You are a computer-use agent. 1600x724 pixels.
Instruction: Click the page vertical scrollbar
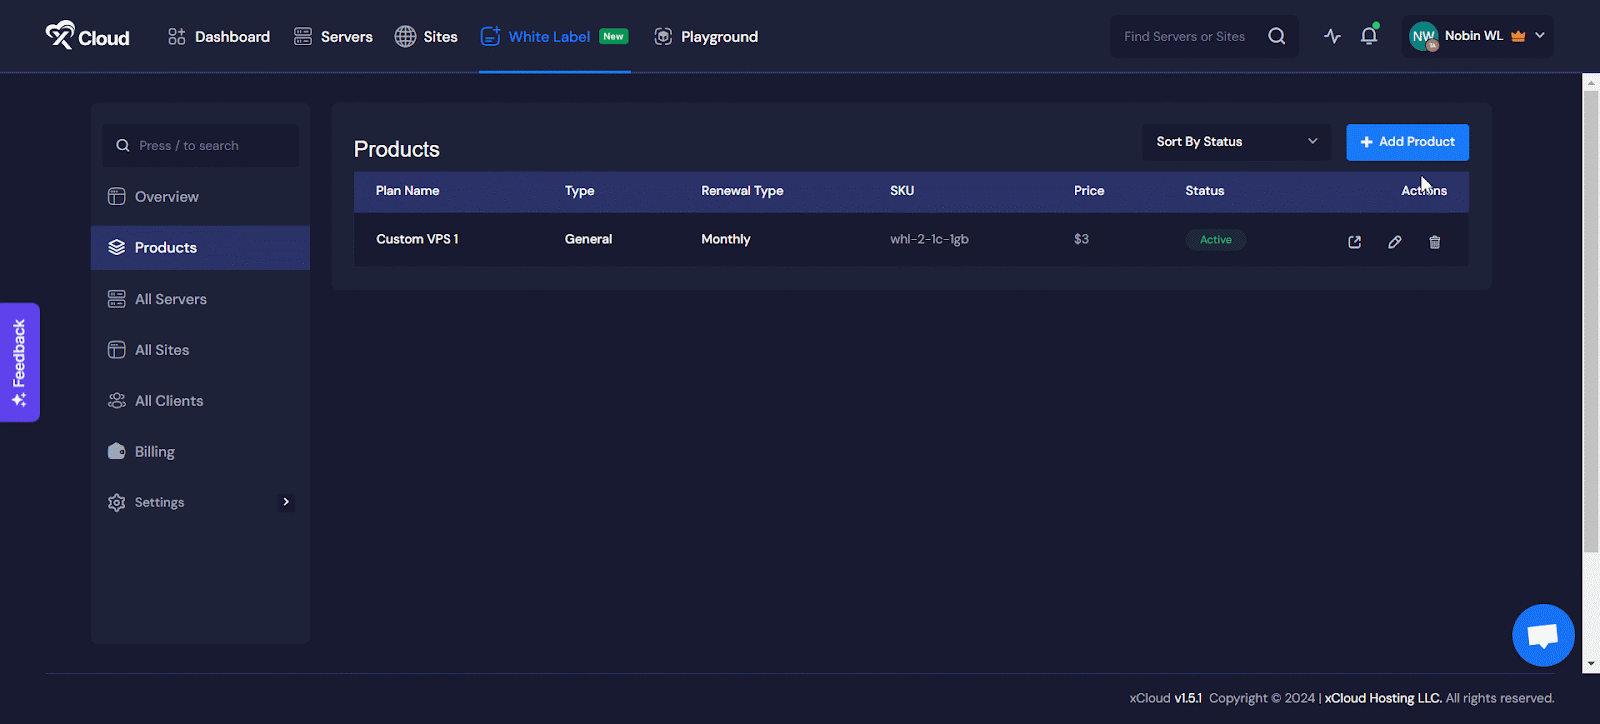pos(1590,320)
